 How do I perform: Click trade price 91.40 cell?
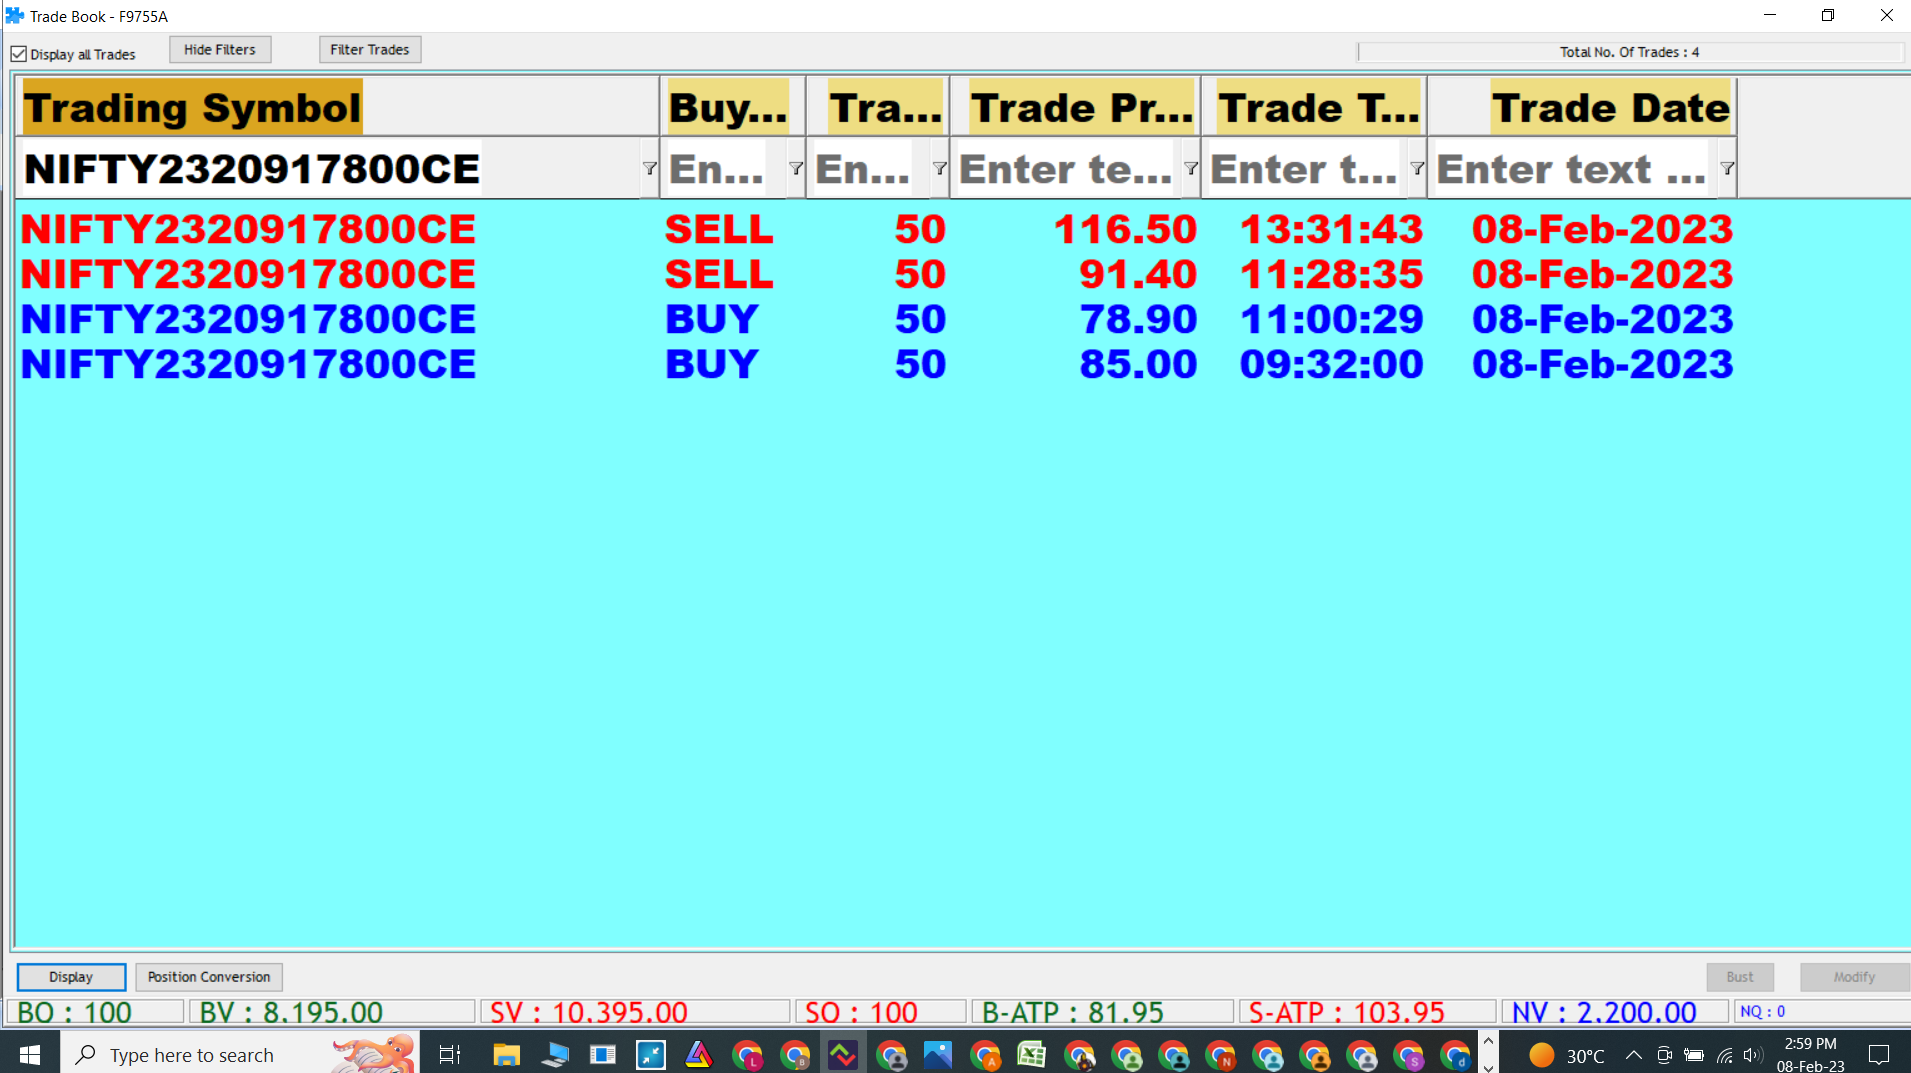[x=1138, y=274]
